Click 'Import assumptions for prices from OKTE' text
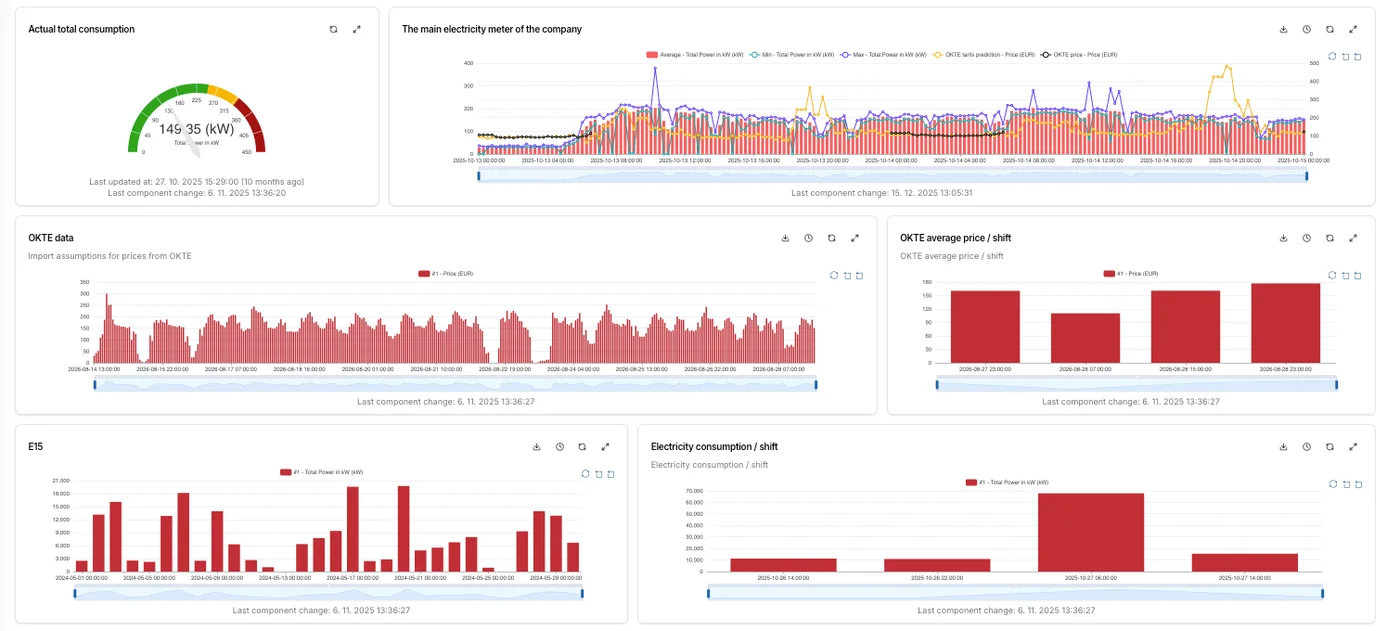This screenshot has height=631, width=1400. click(x=110, y=256)
